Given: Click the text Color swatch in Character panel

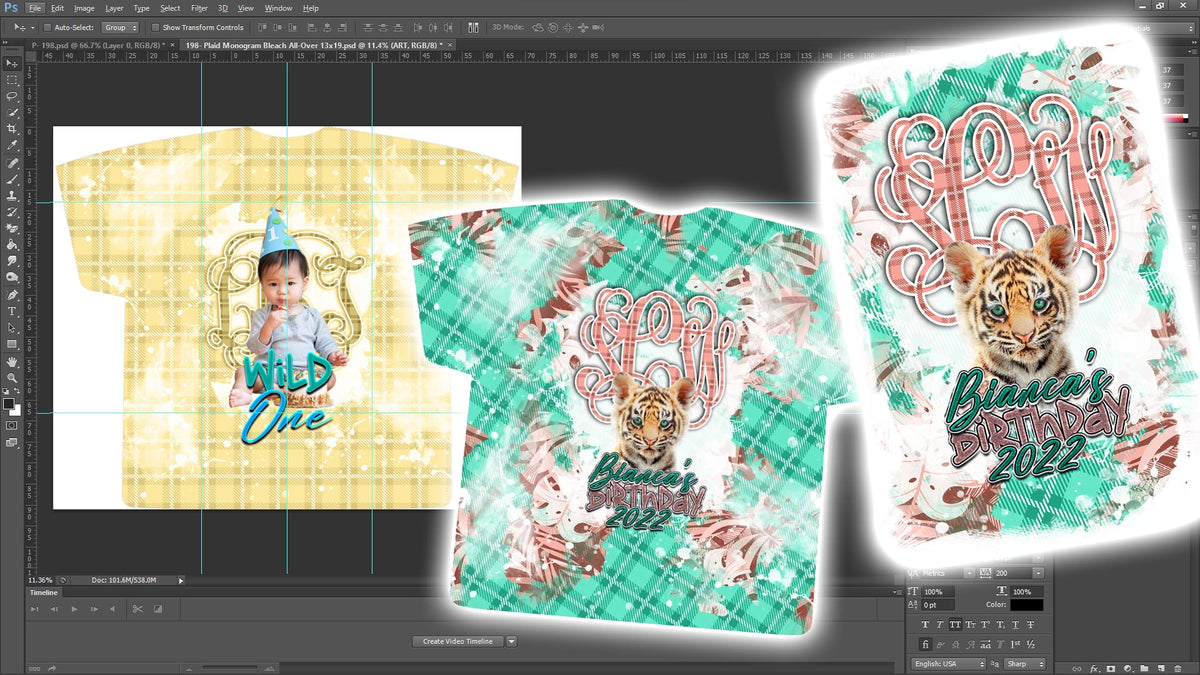Looking at the screenshot, I should tap(1027, 605).
